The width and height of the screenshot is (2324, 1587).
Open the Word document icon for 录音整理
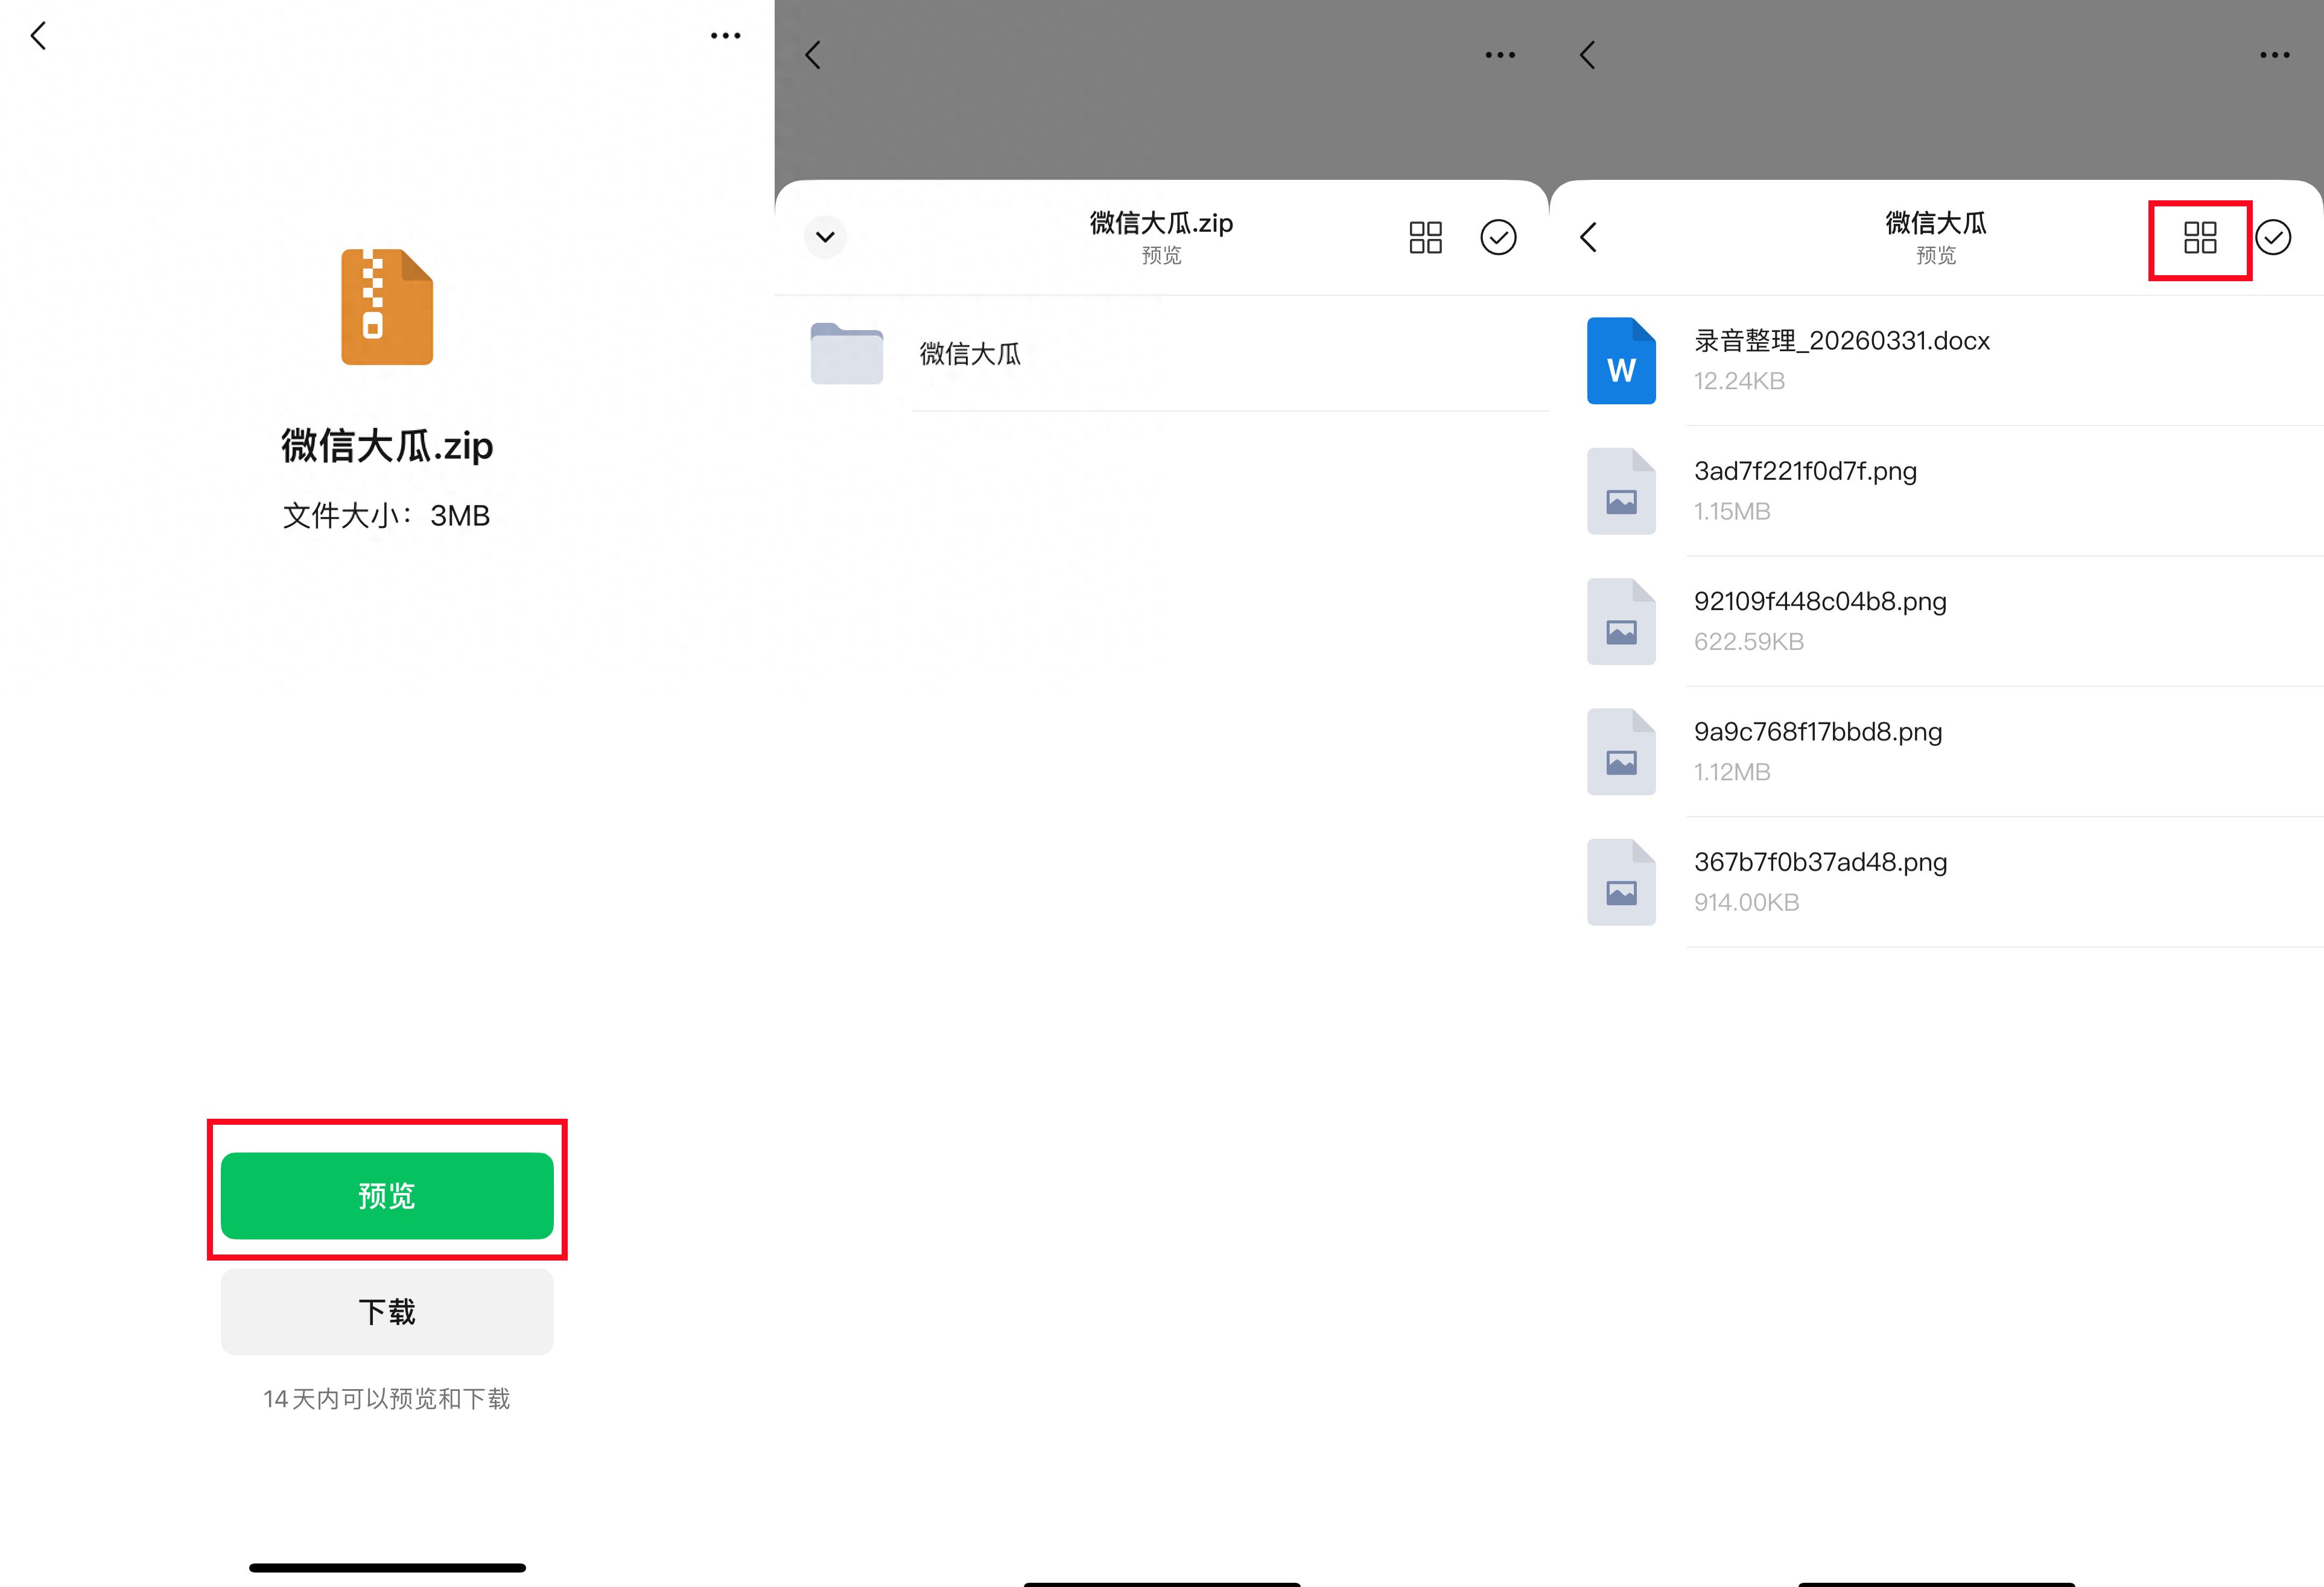pyautogui.click(x=1620, y=361)
